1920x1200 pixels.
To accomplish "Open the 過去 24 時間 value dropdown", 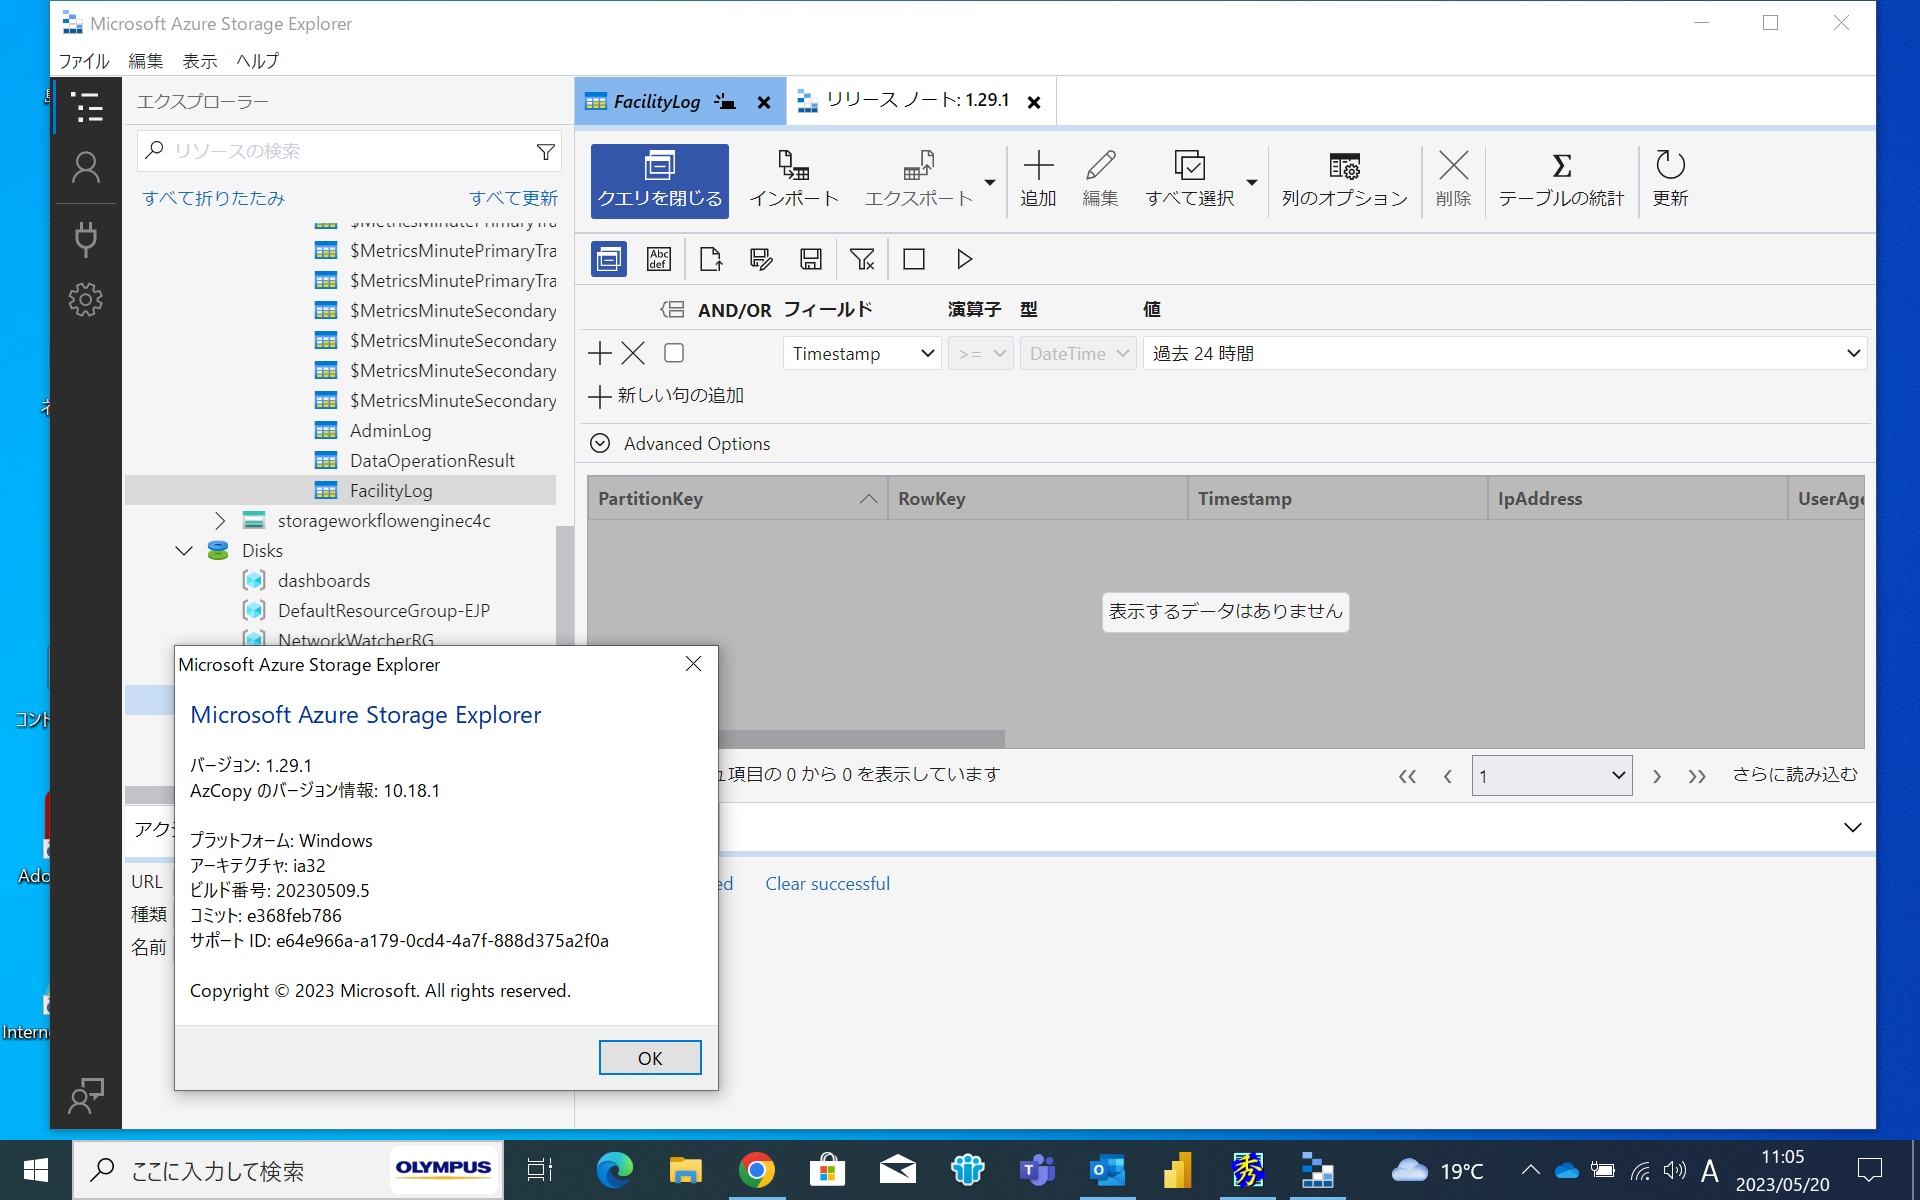I will coord(1503,352).
